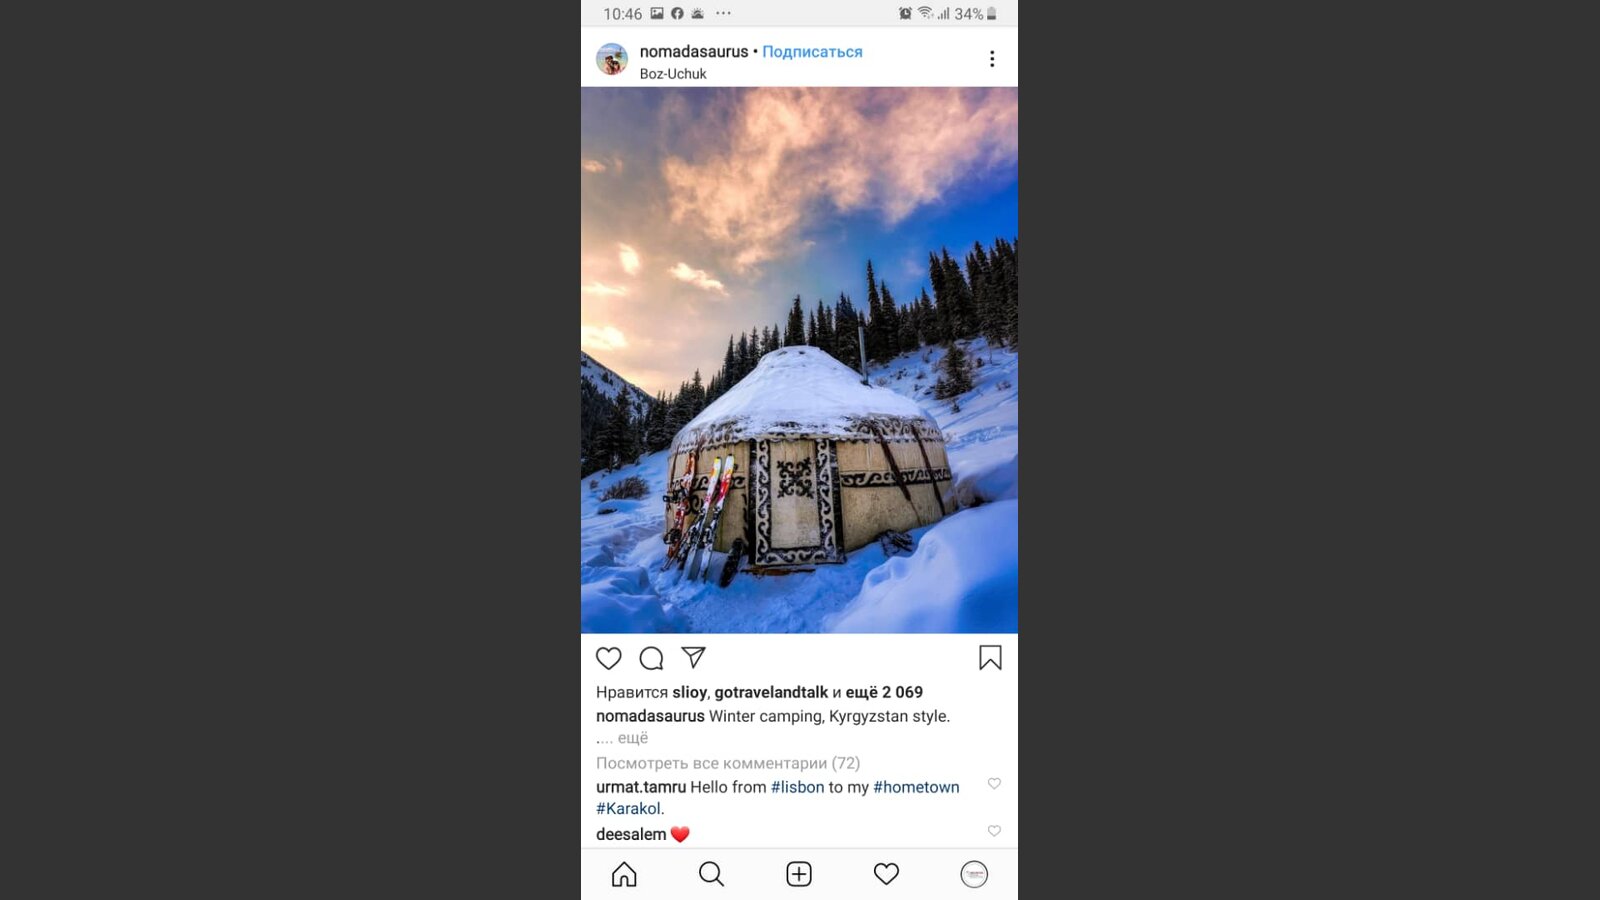Tap the new post plus icon
The width and height of the screenshot is (1600, 900).
click(799, 874)
